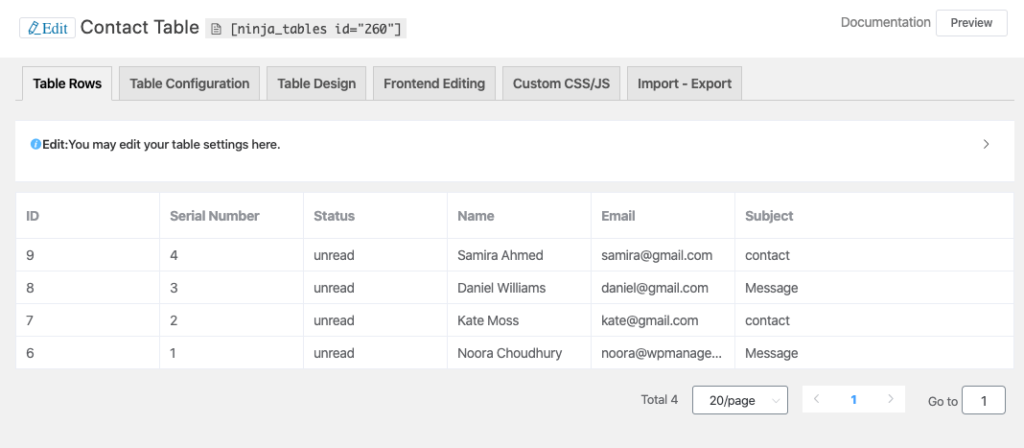Go to previous page arrow in pagination
Screen dimensions: 1024x448
coord(817,399)
